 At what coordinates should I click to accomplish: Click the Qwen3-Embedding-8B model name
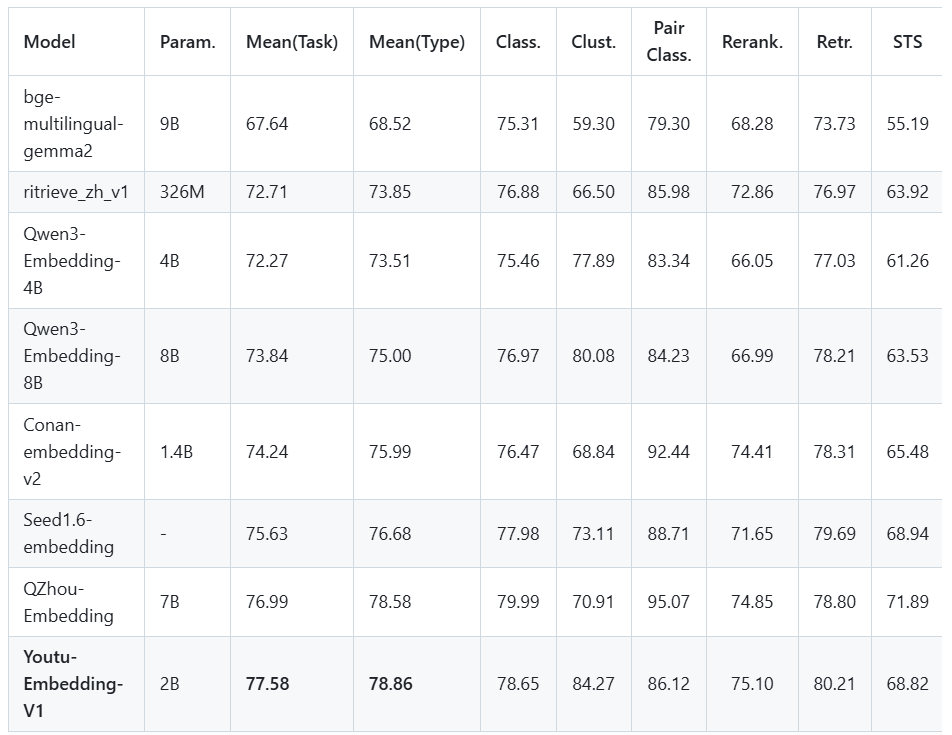coord(72,356)
